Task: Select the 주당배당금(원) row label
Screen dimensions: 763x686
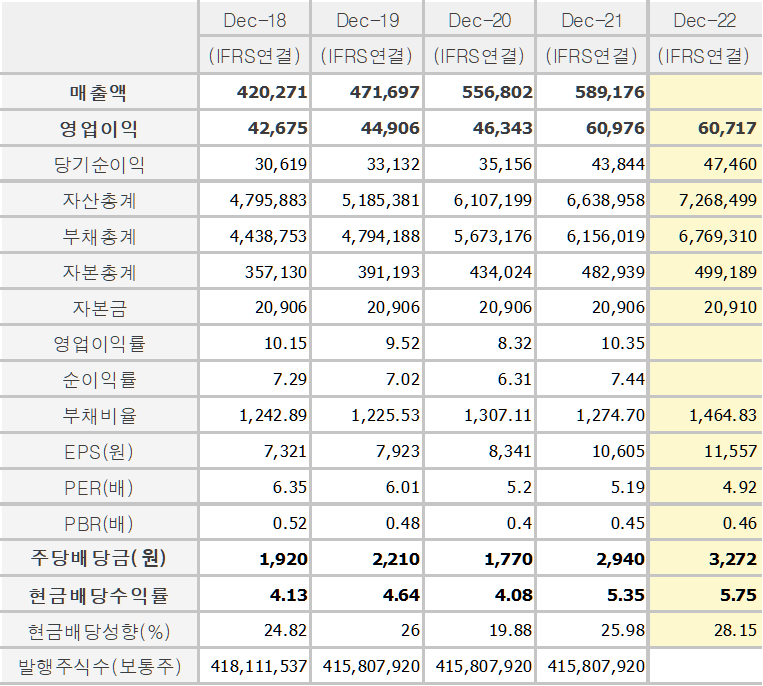Action: (x=99, y=559)
